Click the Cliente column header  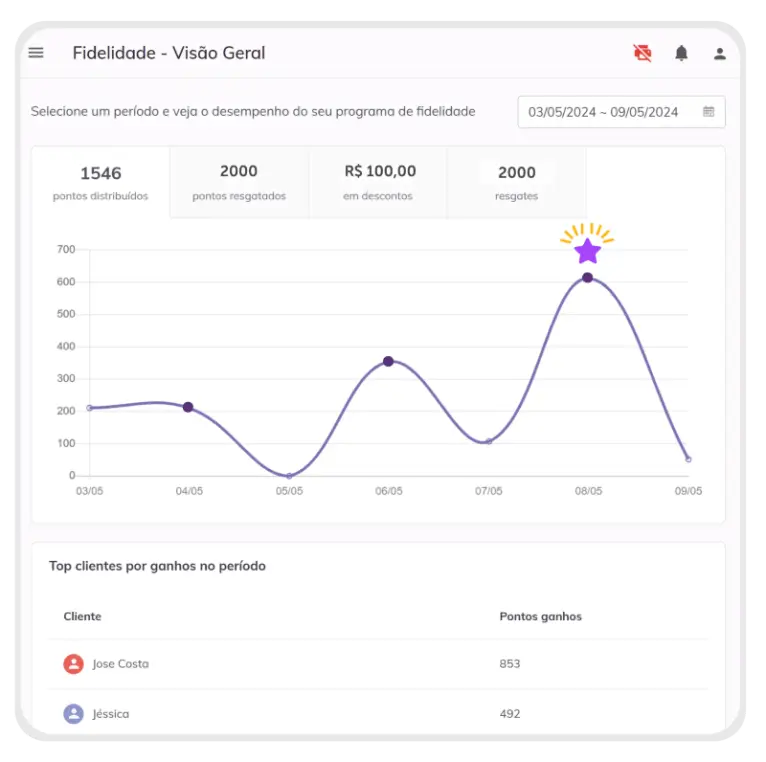pyautogui.click(x=82, y=616)
